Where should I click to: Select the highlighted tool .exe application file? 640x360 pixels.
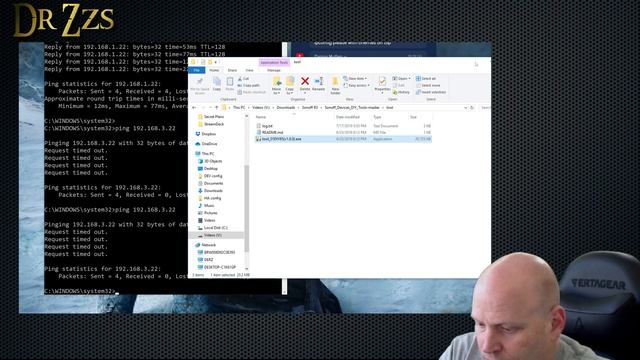pos(343,139)
